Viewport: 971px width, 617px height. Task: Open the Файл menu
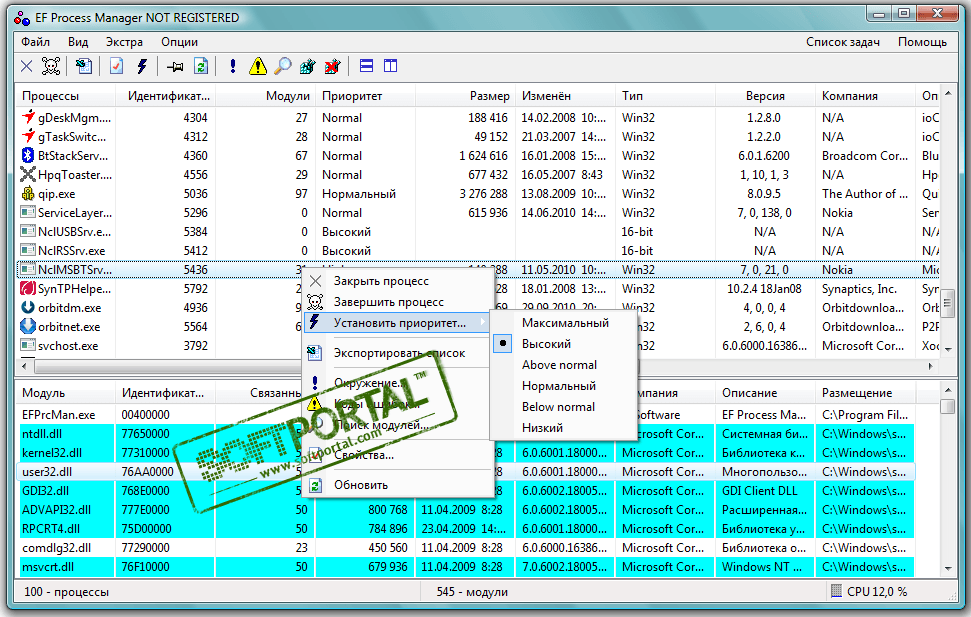[35, 42]
